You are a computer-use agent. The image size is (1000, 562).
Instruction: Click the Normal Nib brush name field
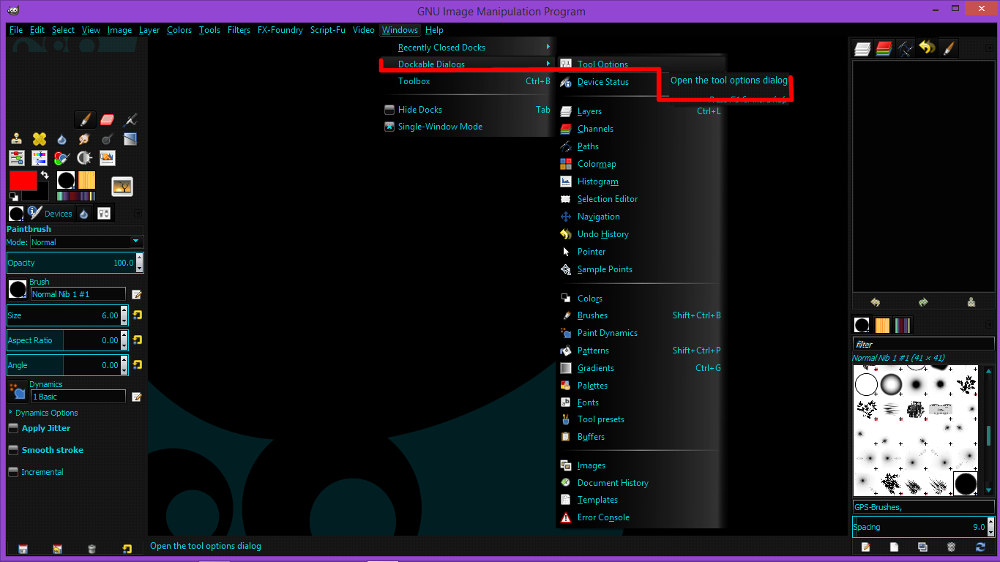(x=78, y=294)
